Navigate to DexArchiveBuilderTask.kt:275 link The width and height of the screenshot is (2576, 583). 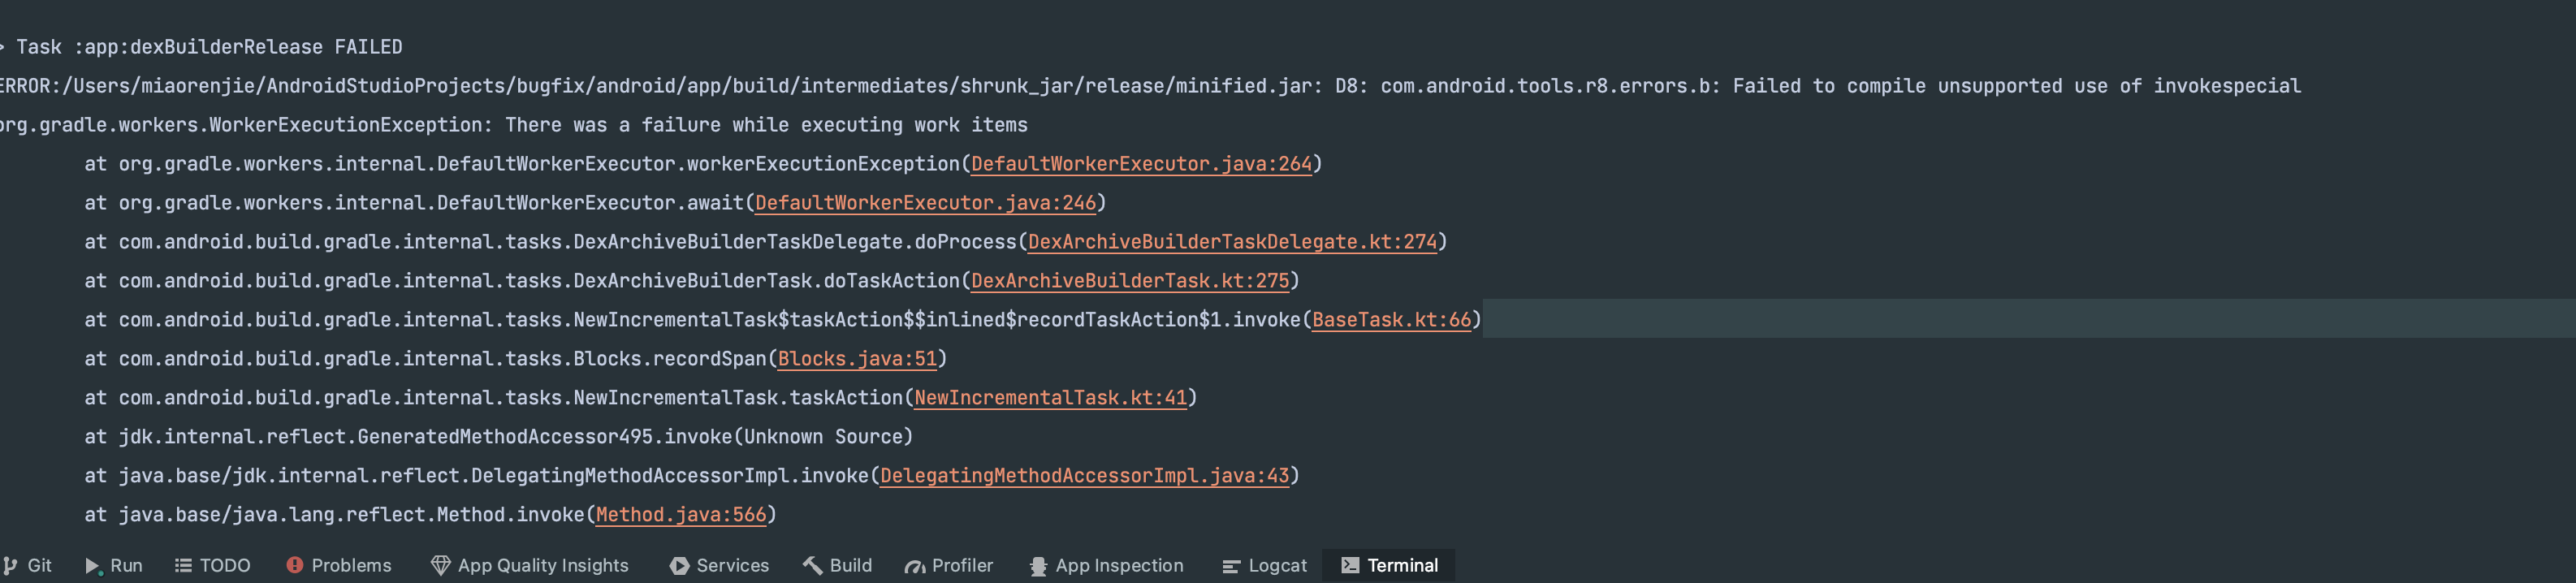coord(1130,281)
